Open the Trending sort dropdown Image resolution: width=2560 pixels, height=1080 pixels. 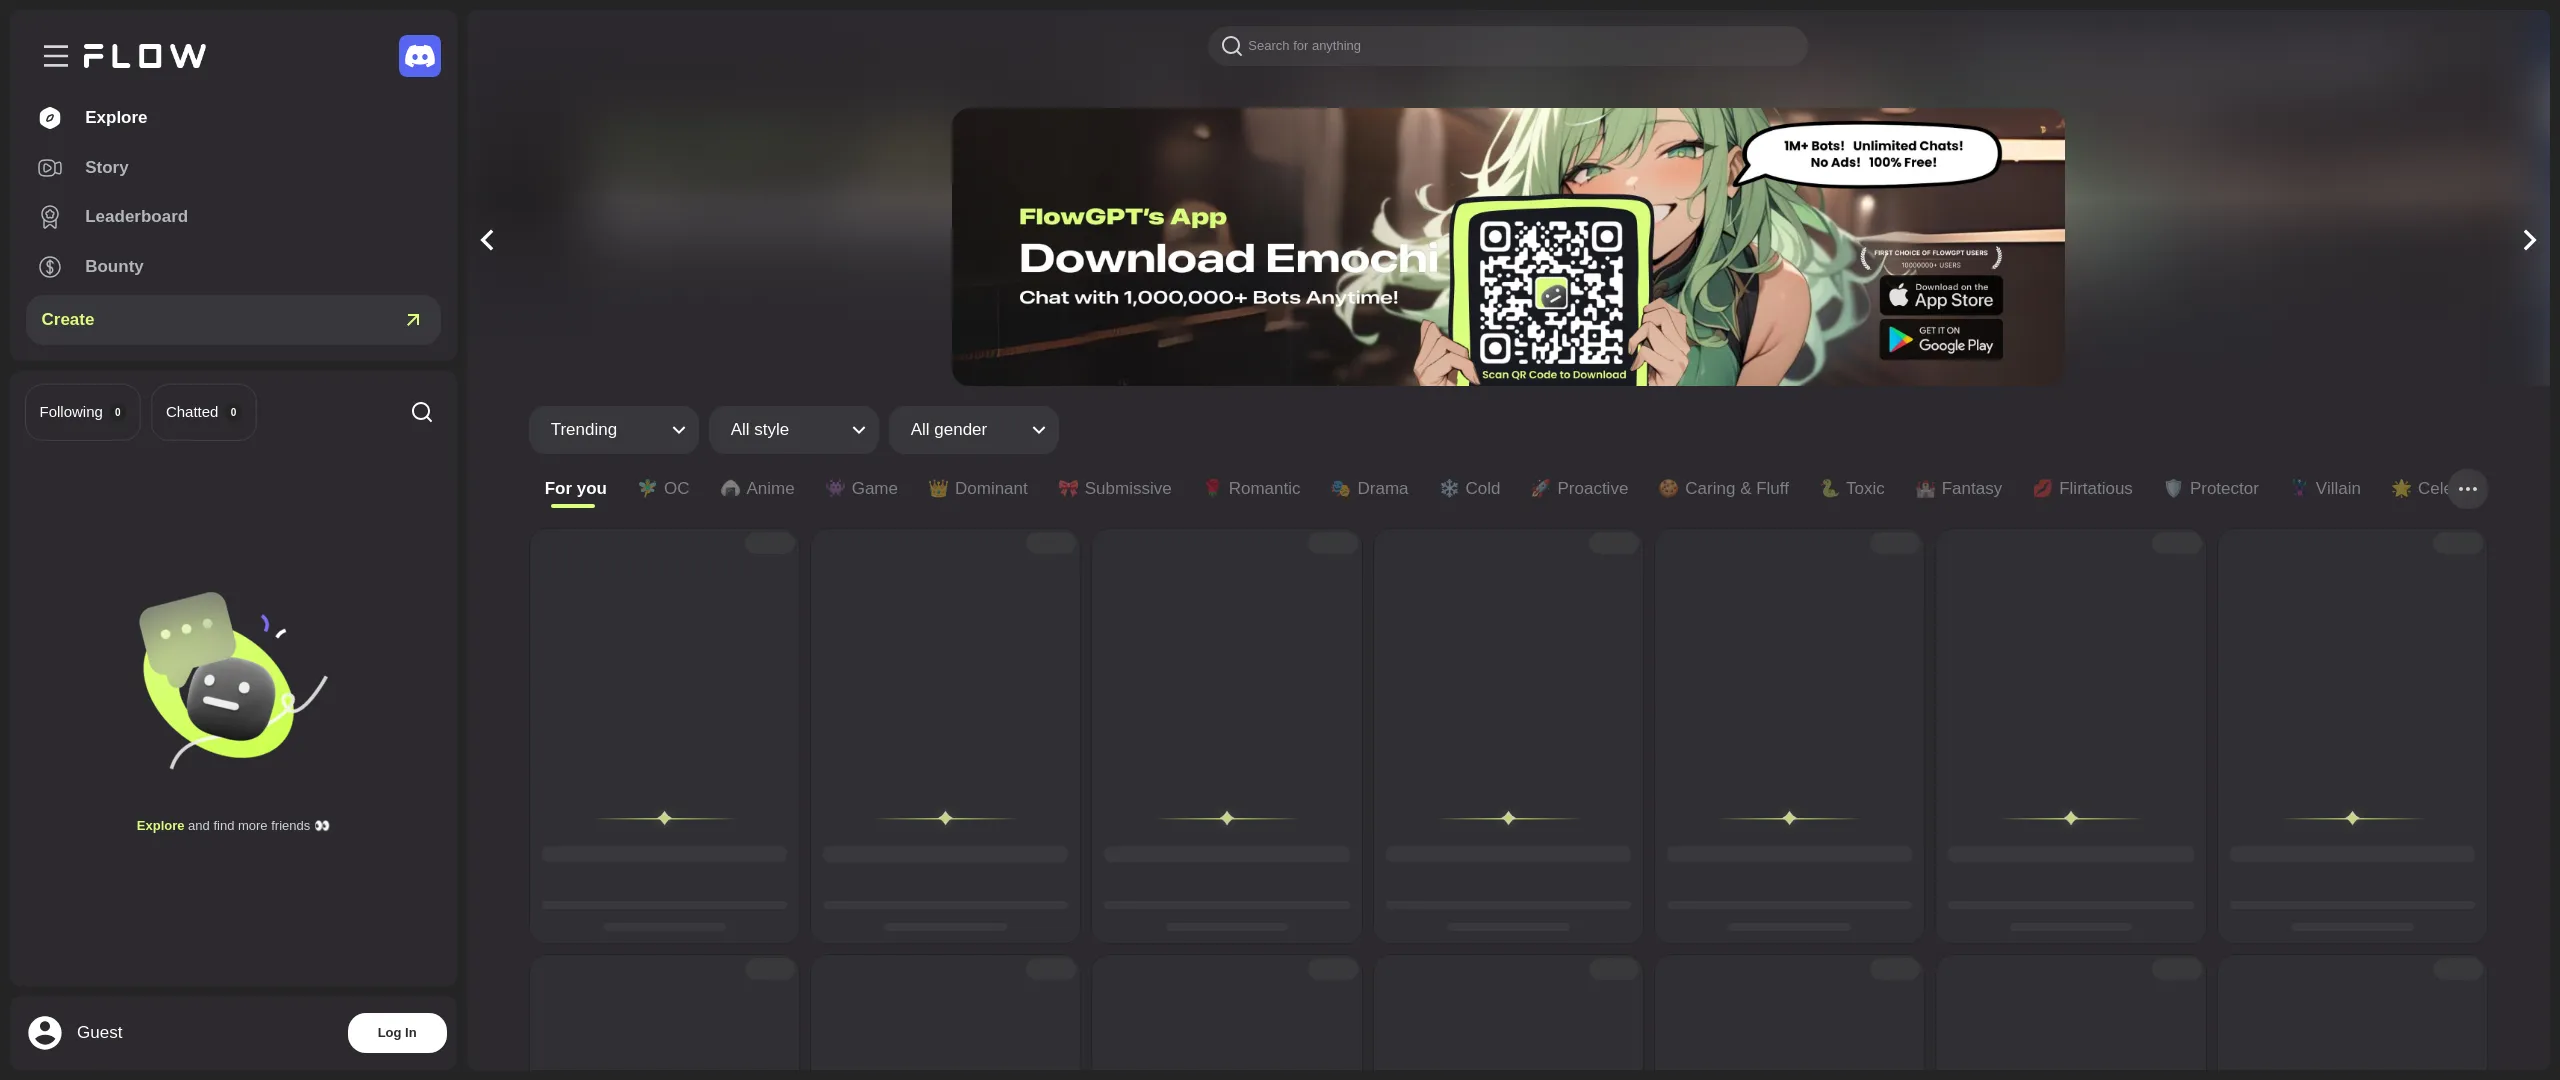614,430
